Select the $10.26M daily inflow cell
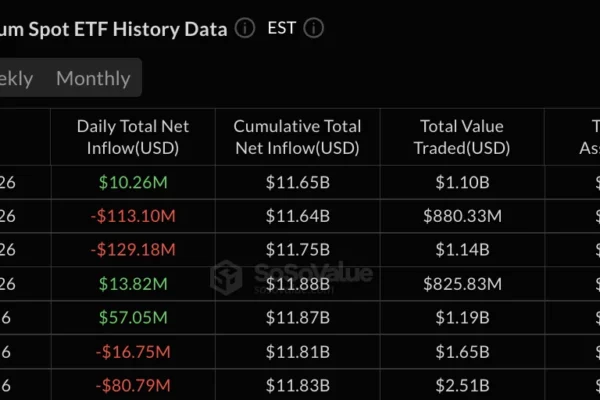 133,183
